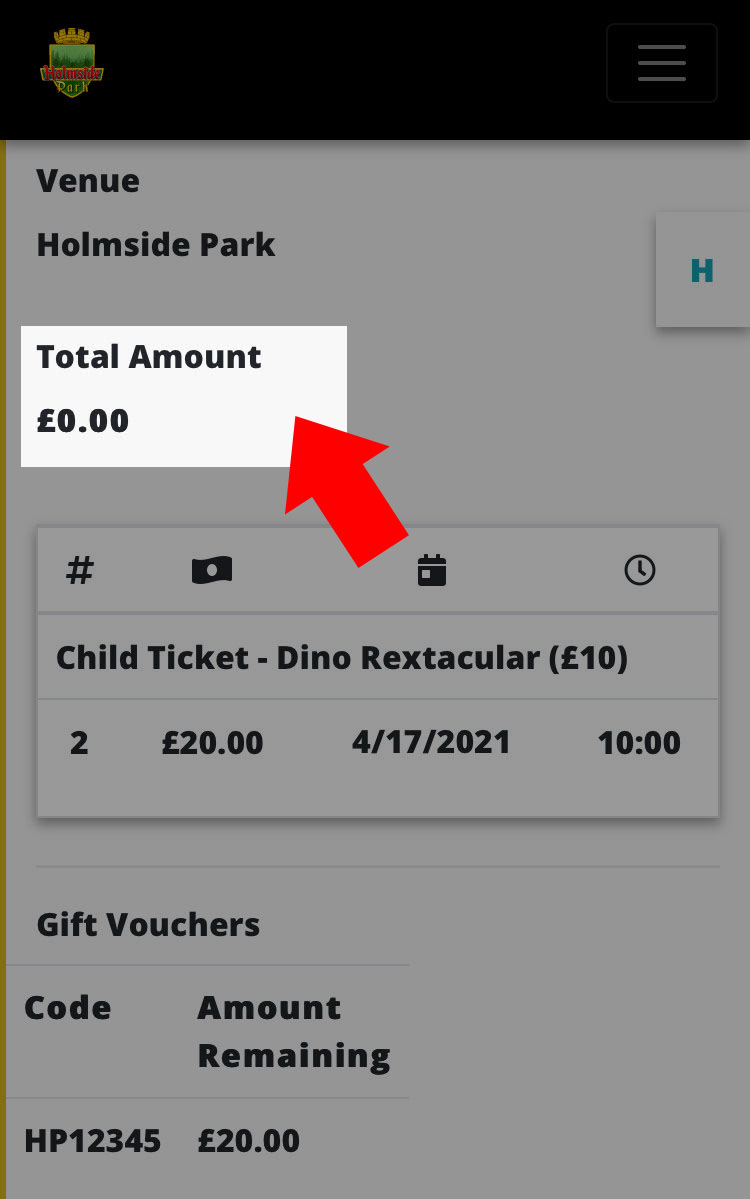Viewport: 750px width, 1199px height.
Task: Click the ticket quantity 2
Action: 79,743
